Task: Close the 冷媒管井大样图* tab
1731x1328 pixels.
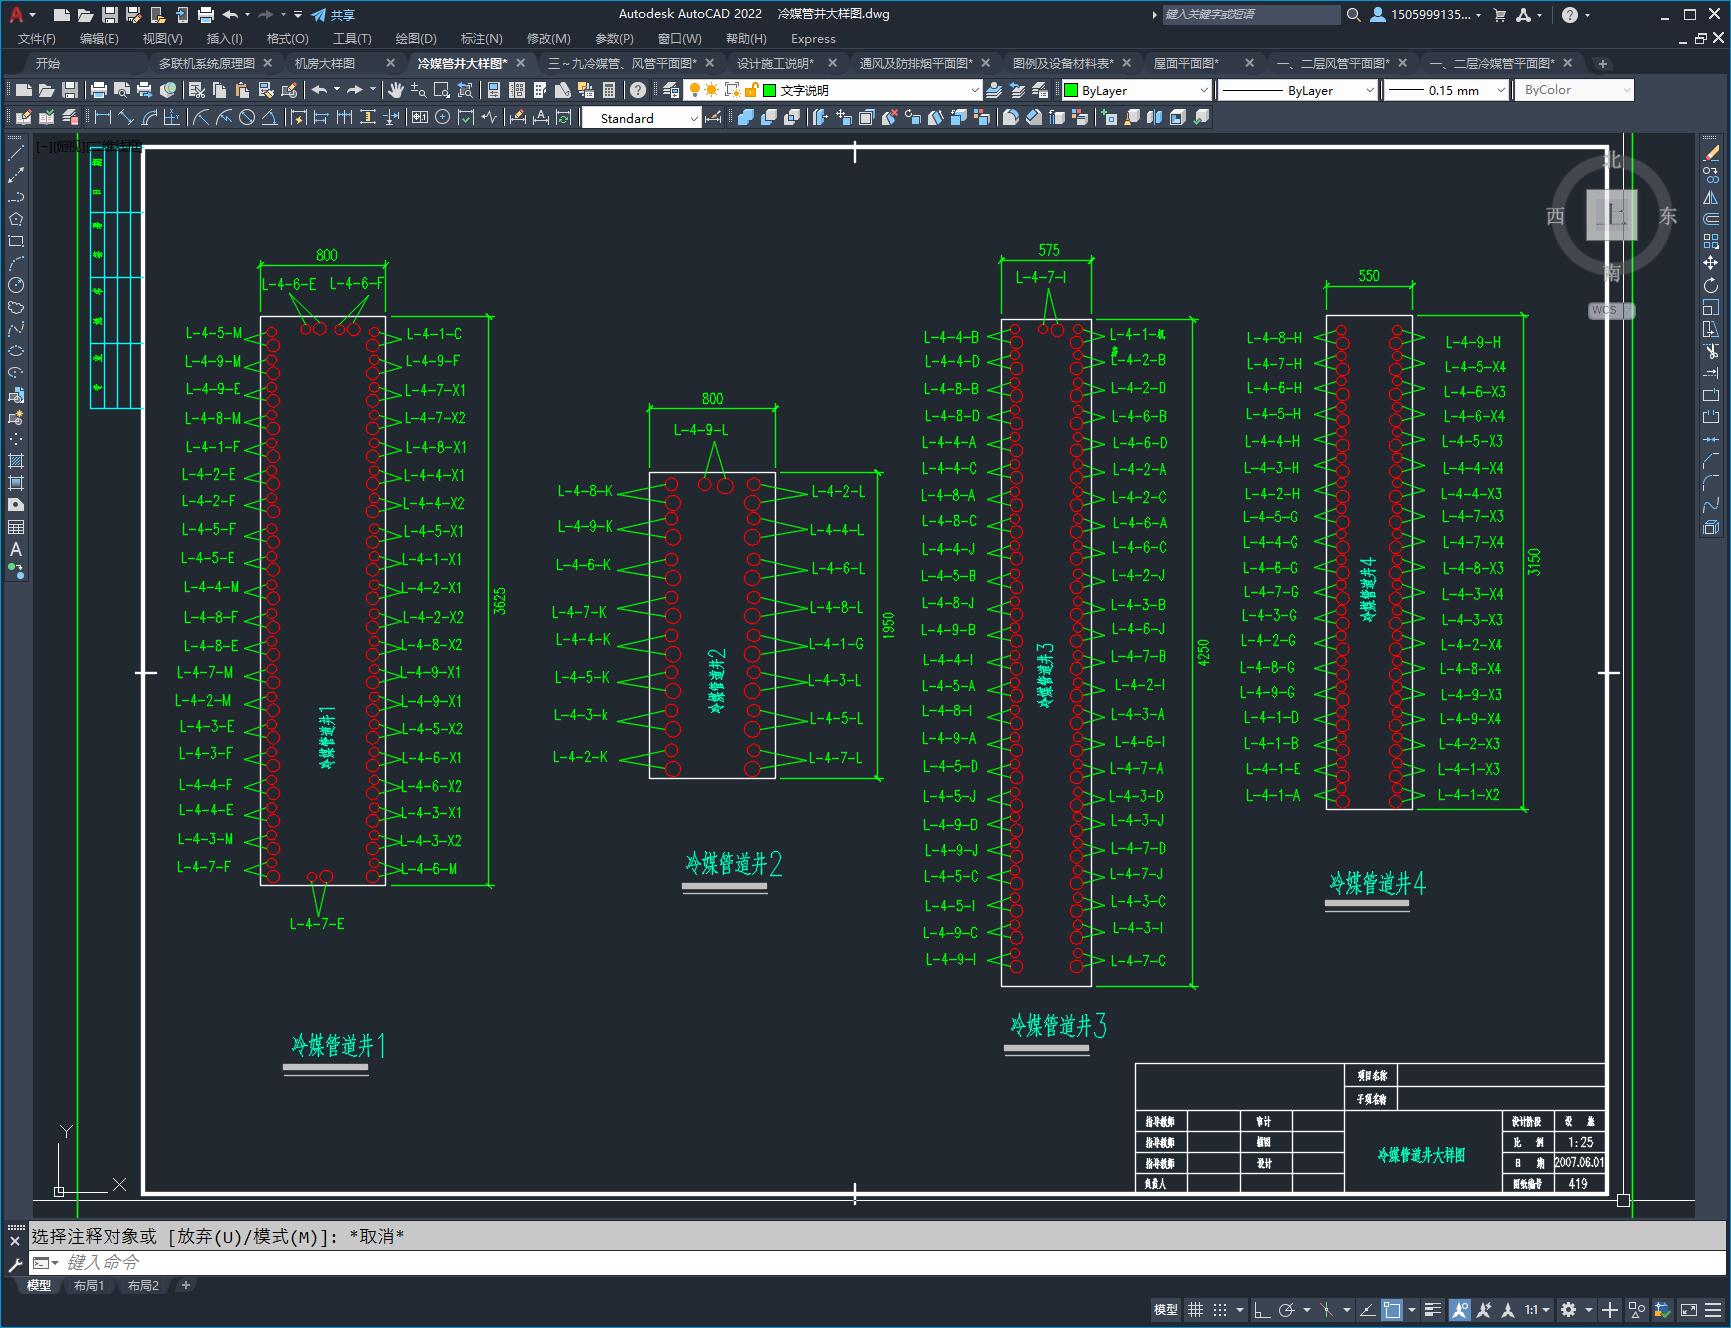Action: coord(521,63)
